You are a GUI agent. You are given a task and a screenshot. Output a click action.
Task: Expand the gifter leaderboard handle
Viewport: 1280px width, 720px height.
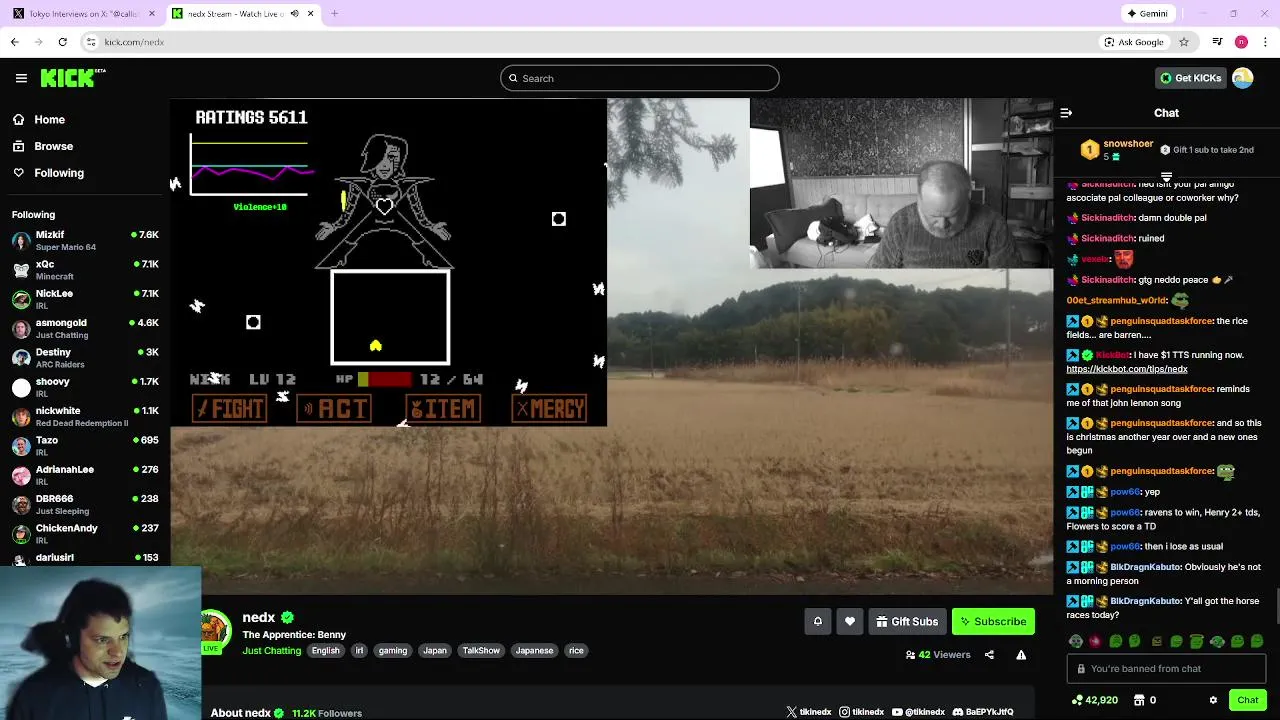(x=1166, y=177)
